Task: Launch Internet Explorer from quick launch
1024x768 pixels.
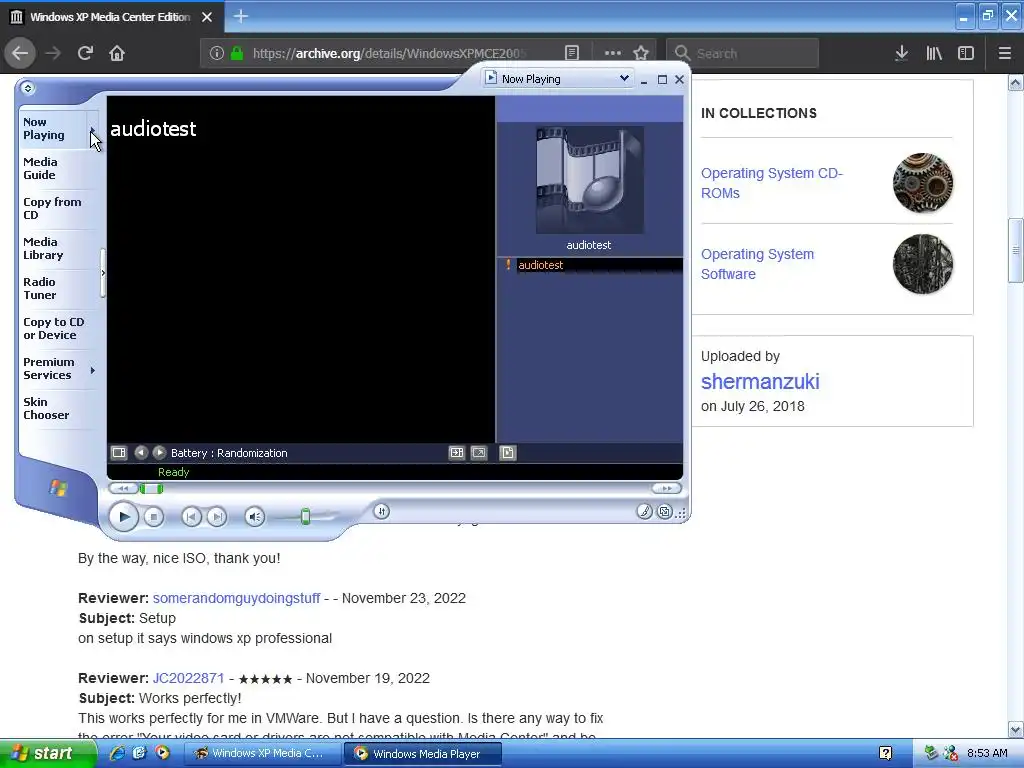Action: [117, 753]
